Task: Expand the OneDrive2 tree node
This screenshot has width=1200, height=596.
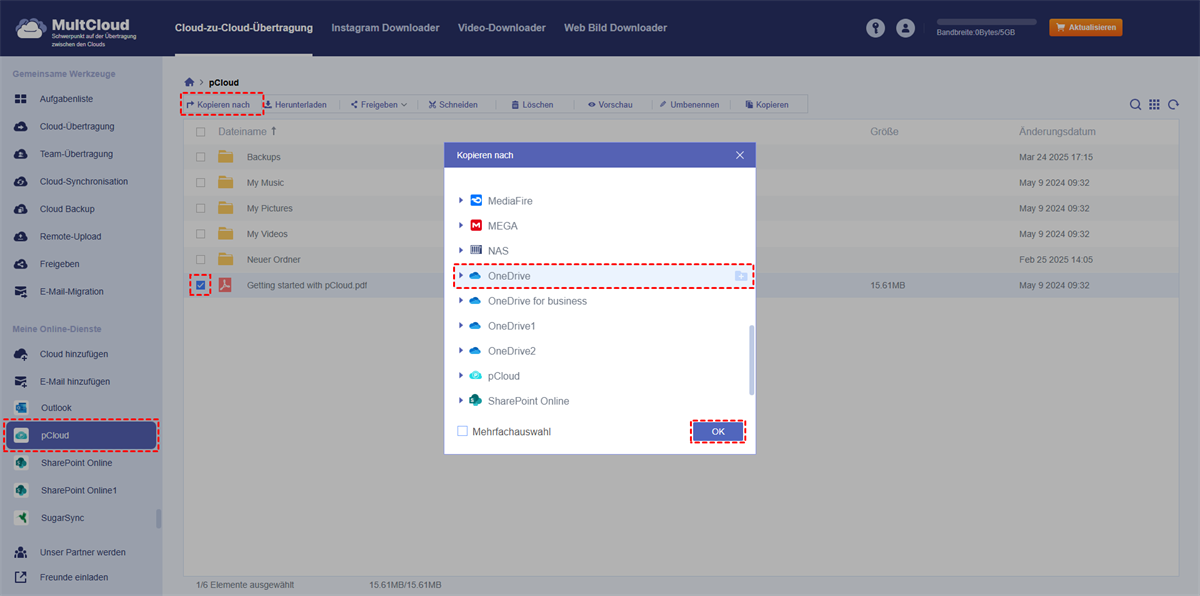Action: [461, 351]
